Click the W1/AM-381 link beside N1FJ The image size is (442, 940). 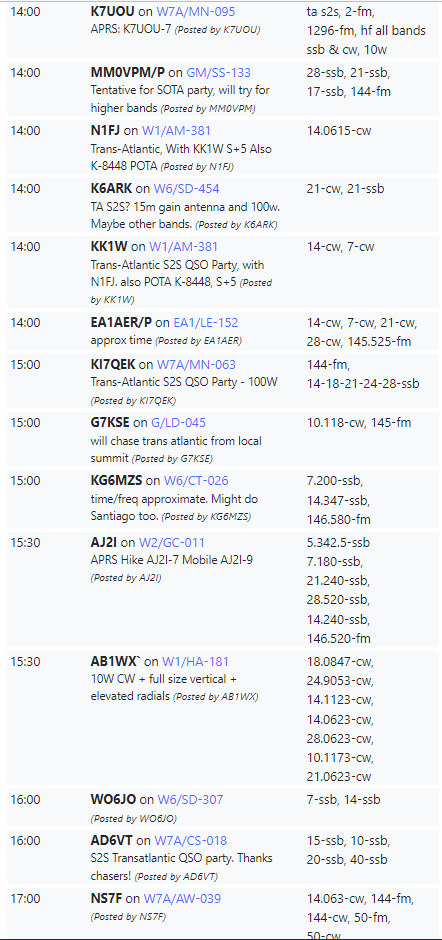pyautogui.click(x=179, y=131)
